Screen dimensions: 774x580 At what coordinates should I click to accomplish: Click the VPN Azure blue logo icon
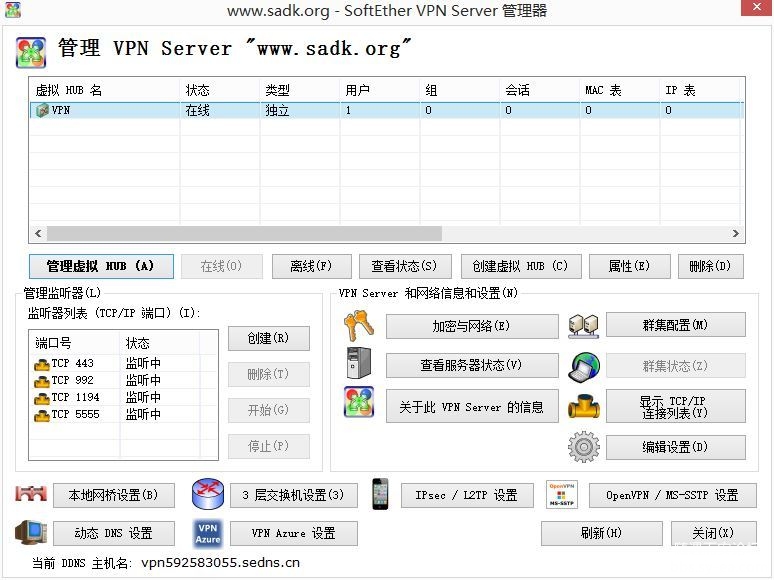click(208, 534)
